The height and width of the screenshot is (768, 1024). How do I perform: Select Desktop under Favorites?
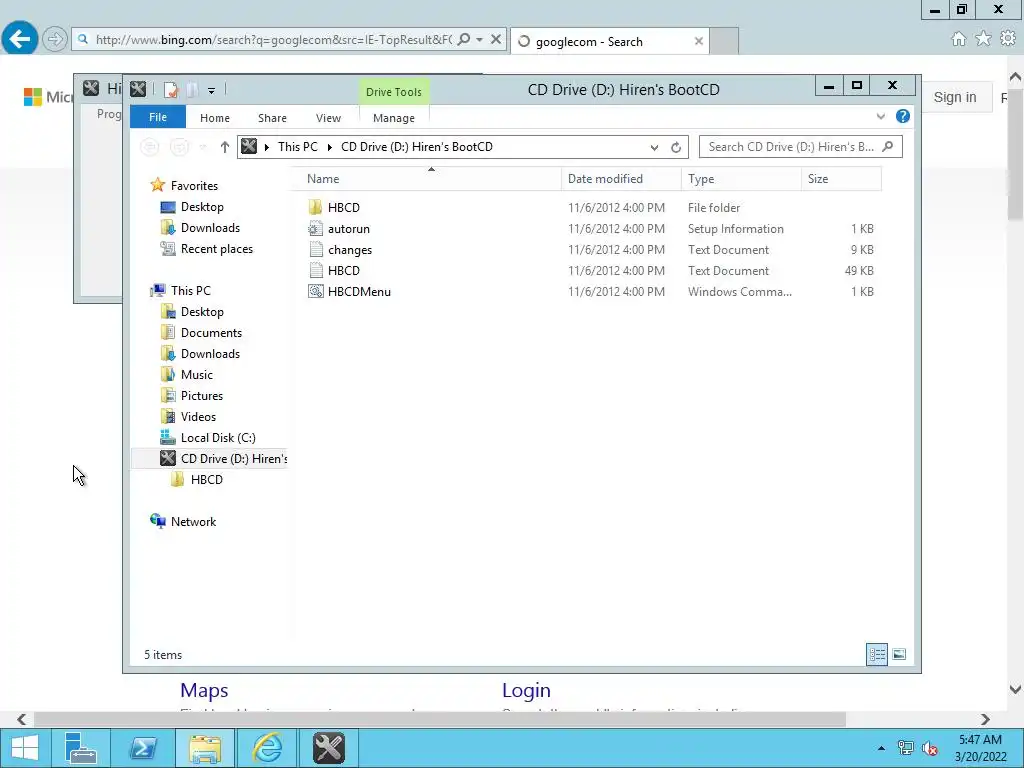pos(202,207)
